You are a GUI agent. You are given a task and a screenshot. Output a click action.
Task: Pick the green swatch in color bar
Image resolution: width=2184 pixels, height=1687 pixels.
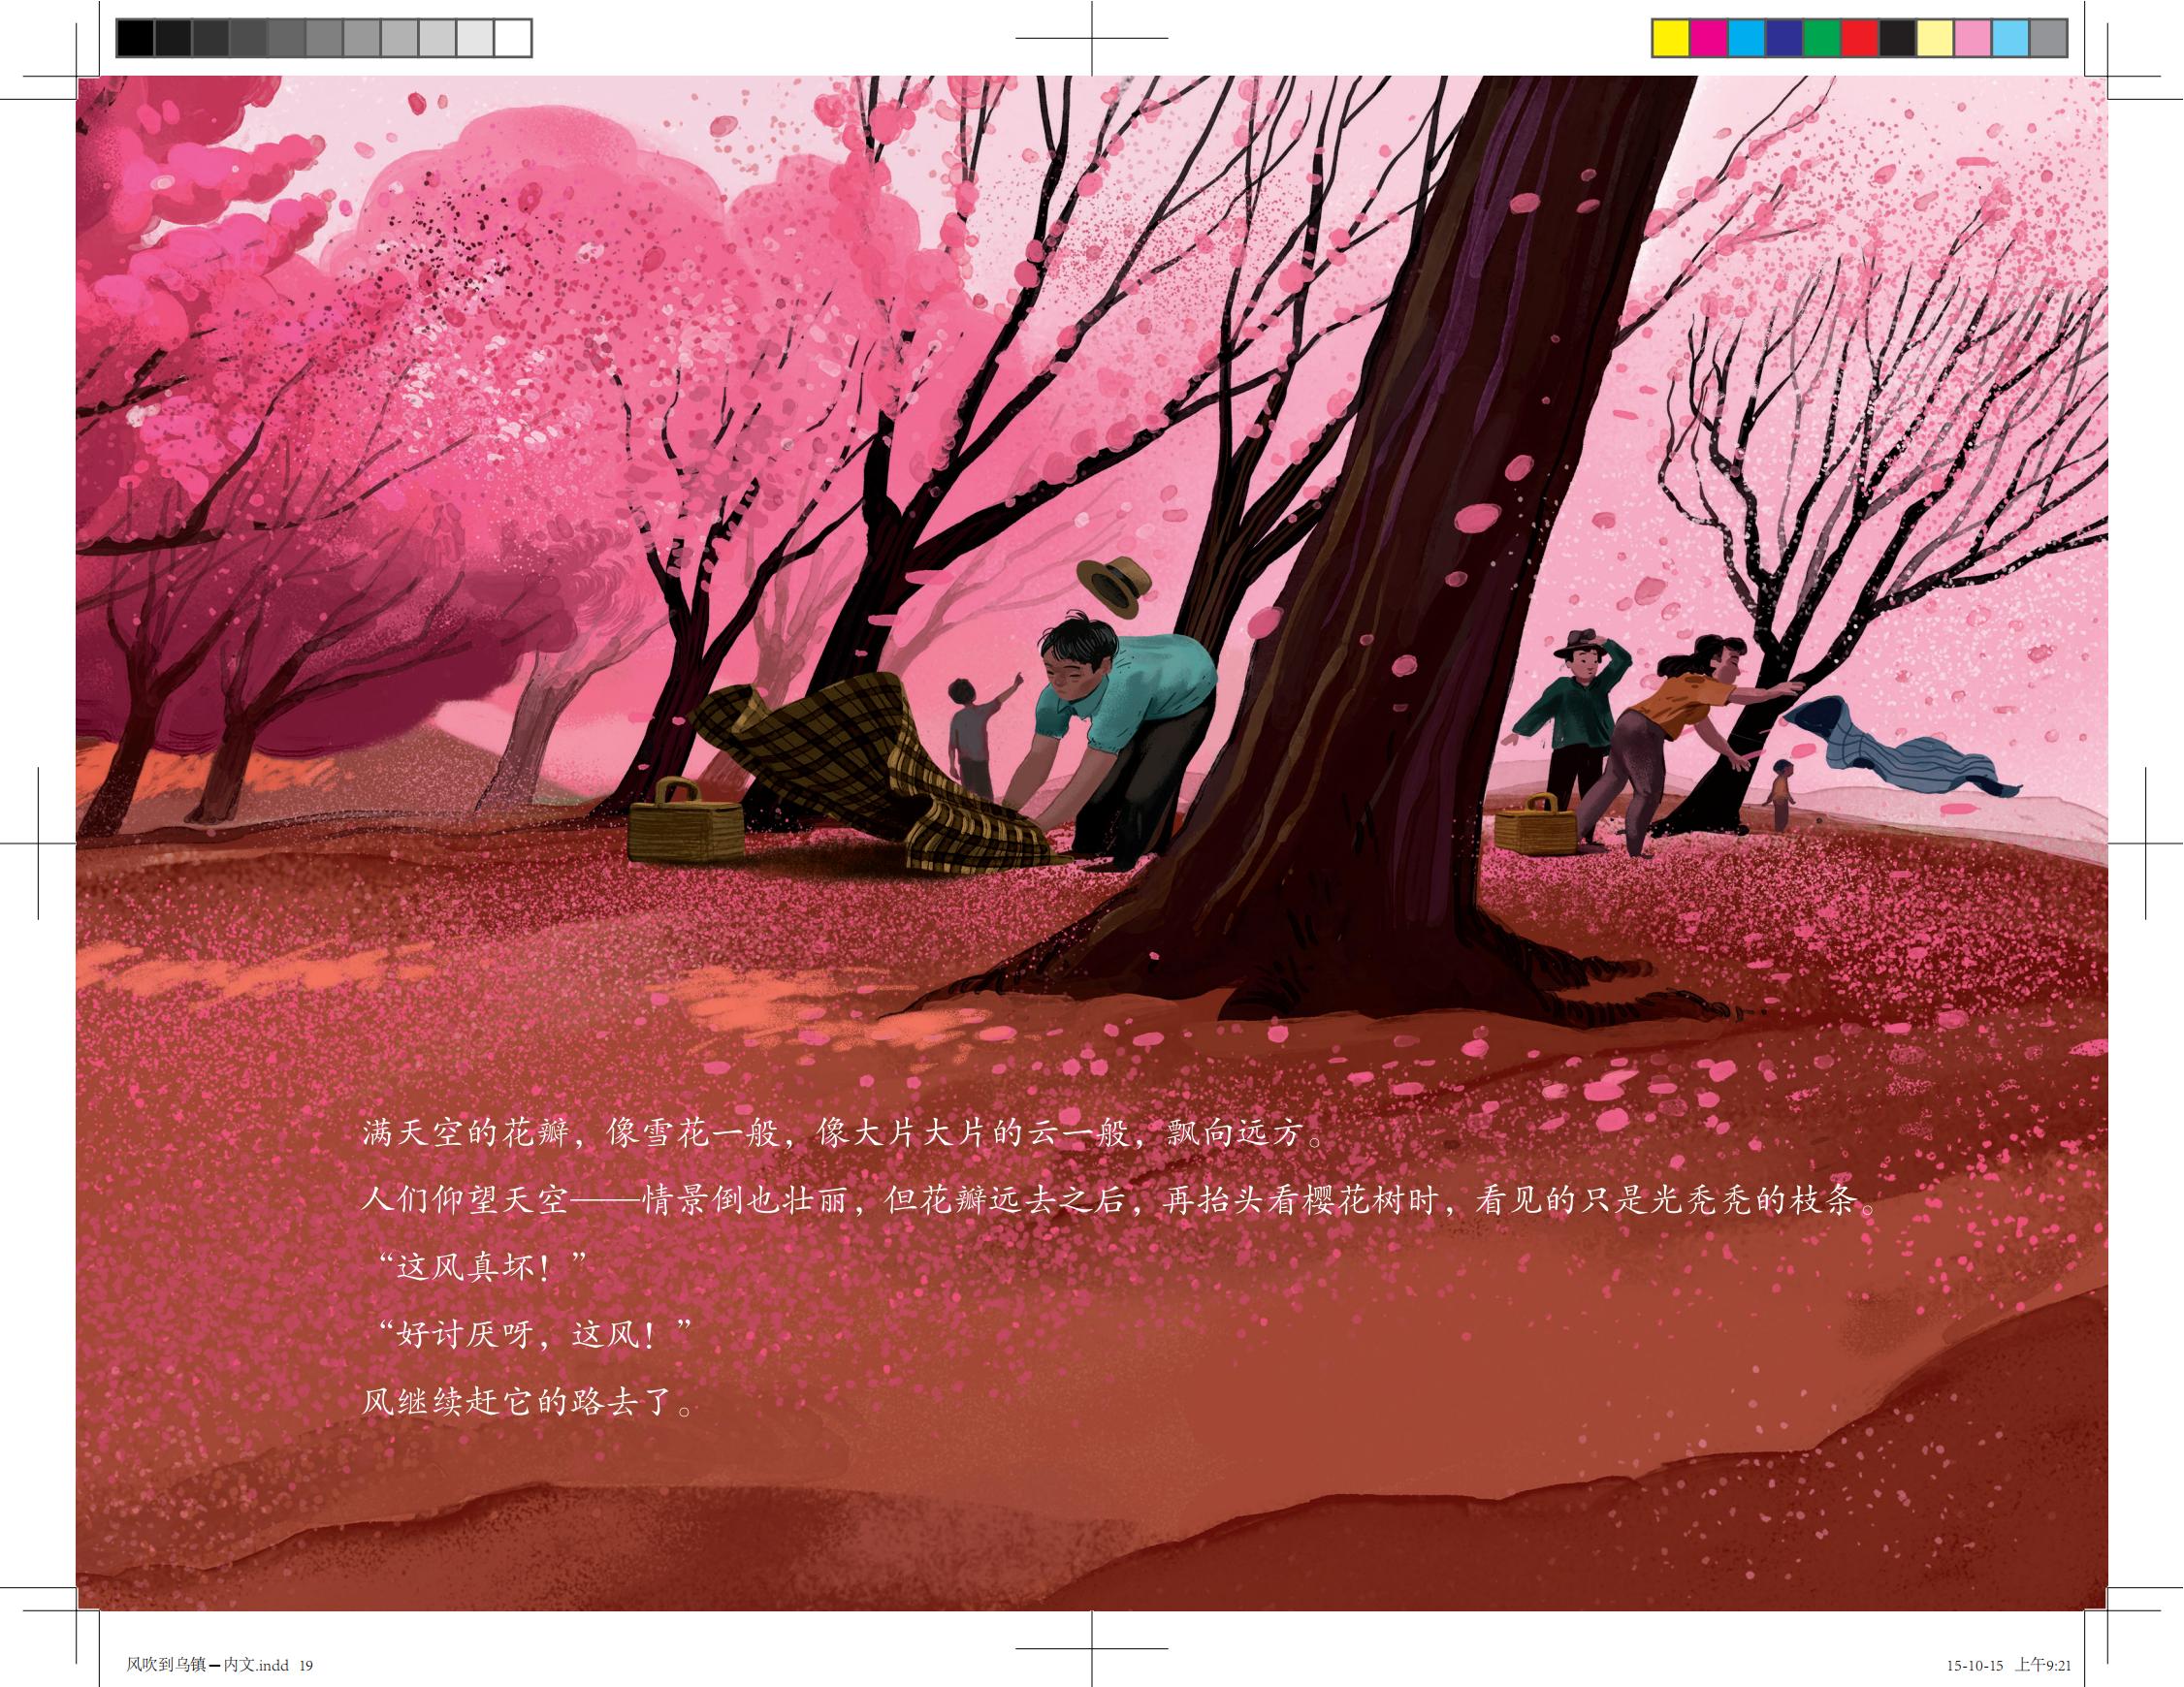point(1822,39)
